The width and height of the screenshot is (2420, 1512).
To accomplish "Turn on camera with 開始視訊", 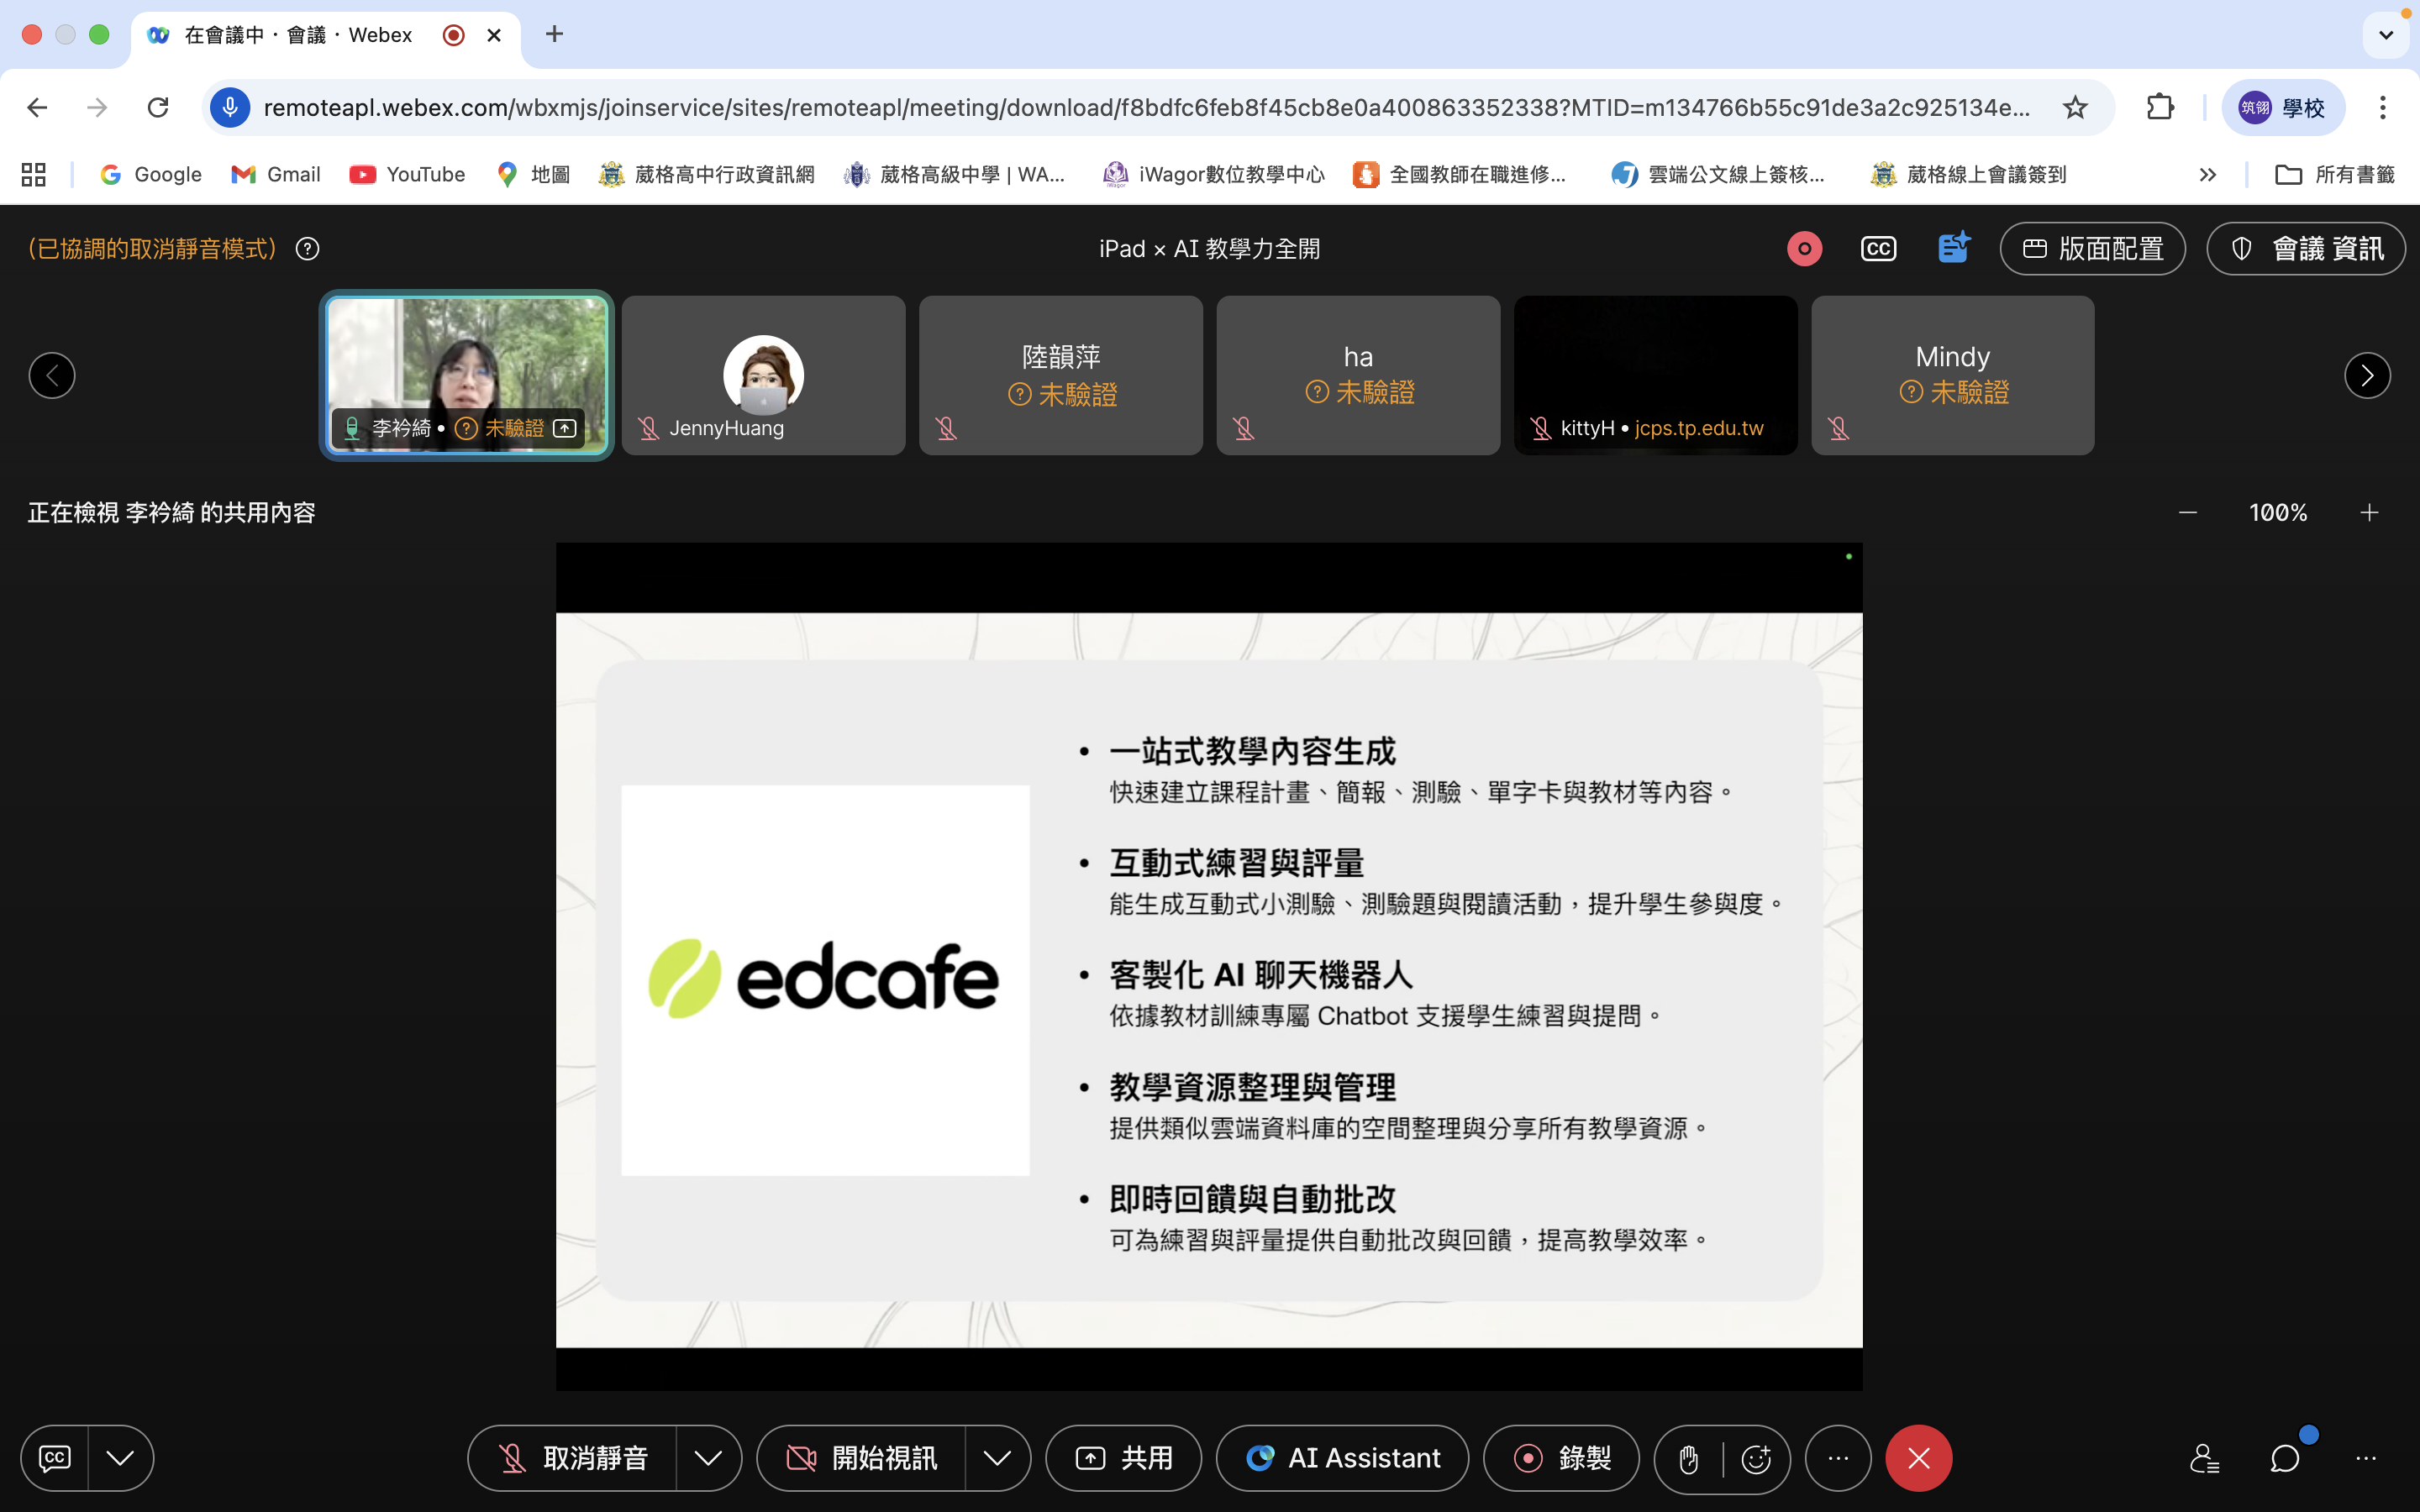I will (x=862, y=1458).
